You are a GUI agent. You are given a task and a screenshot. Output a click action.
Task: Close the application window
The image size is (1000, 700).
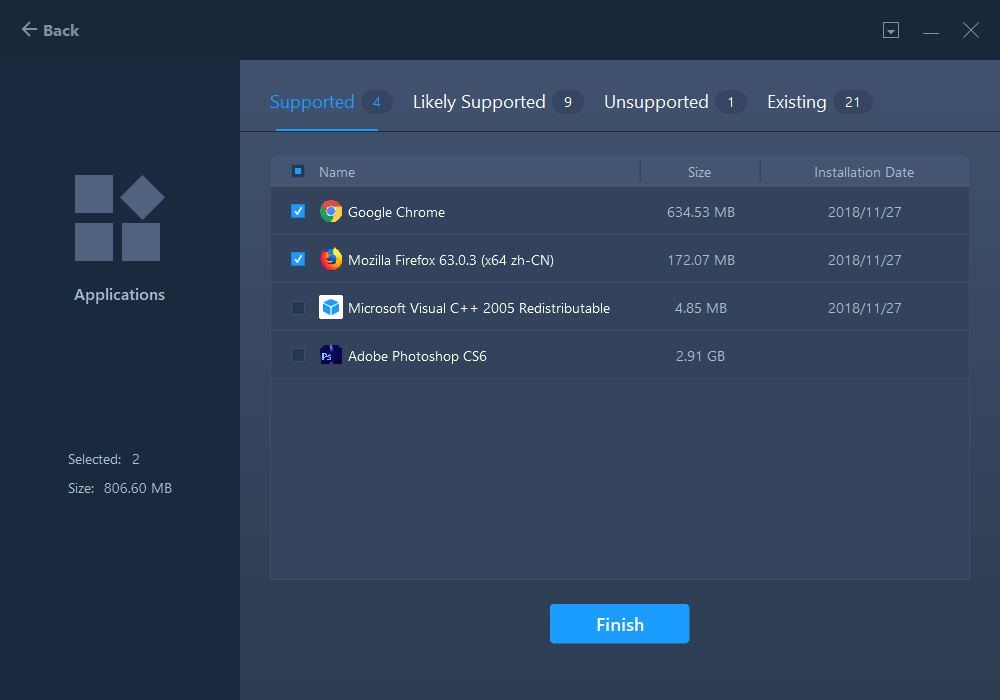click(971, 31)
